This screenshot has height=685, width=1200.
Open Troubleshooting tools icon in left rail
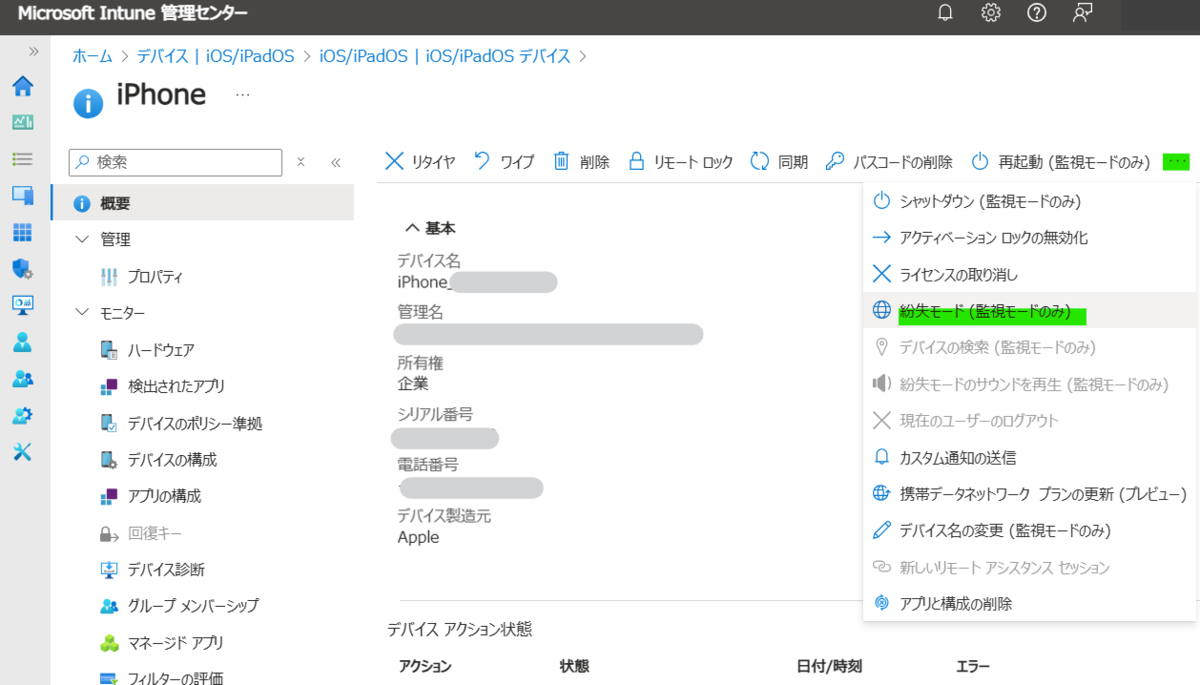22,452
